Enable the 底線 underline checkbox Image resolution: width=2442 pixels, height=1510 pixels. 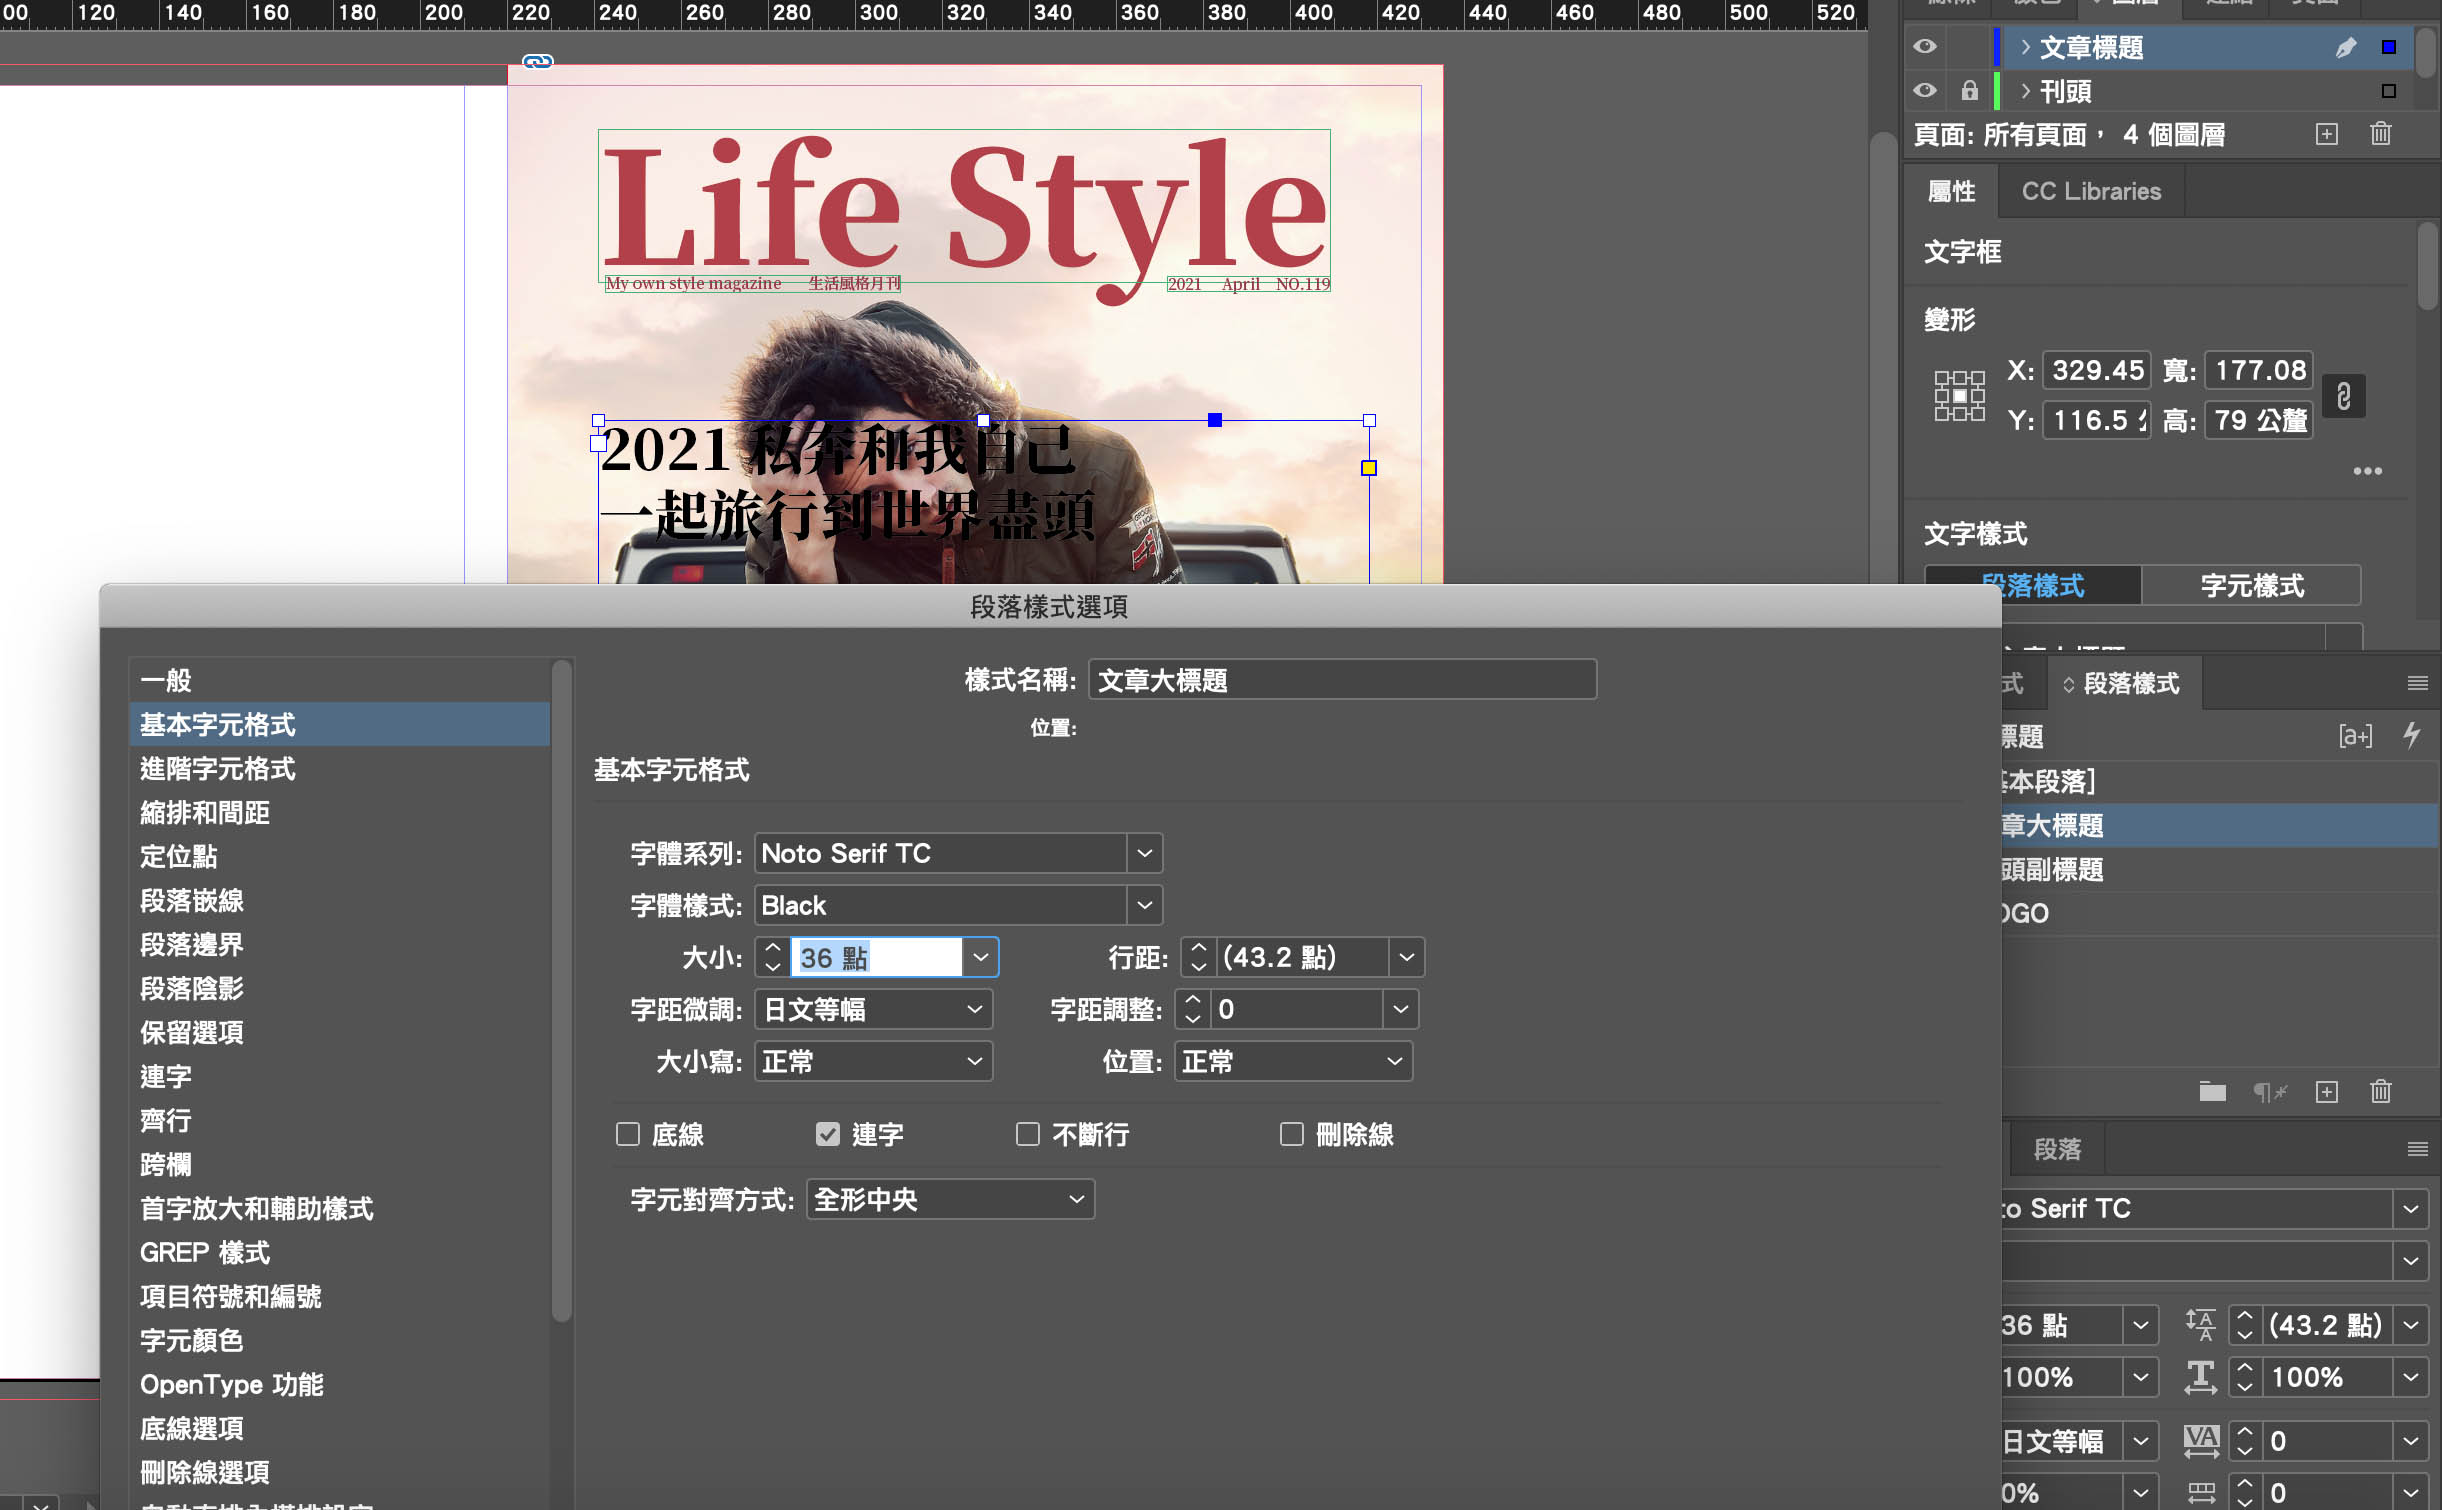(628, 1134)
